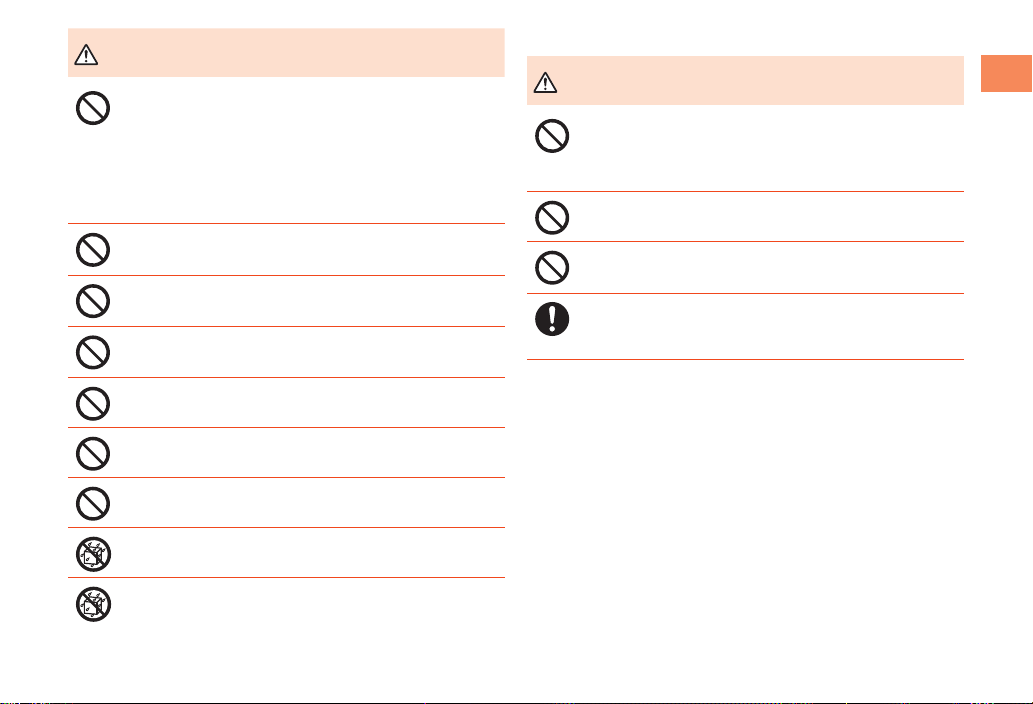Image resolution: width=1033 pixels, height=704 pixels.
Task: Click the right column's peach header banner
Action: [745, 80]
